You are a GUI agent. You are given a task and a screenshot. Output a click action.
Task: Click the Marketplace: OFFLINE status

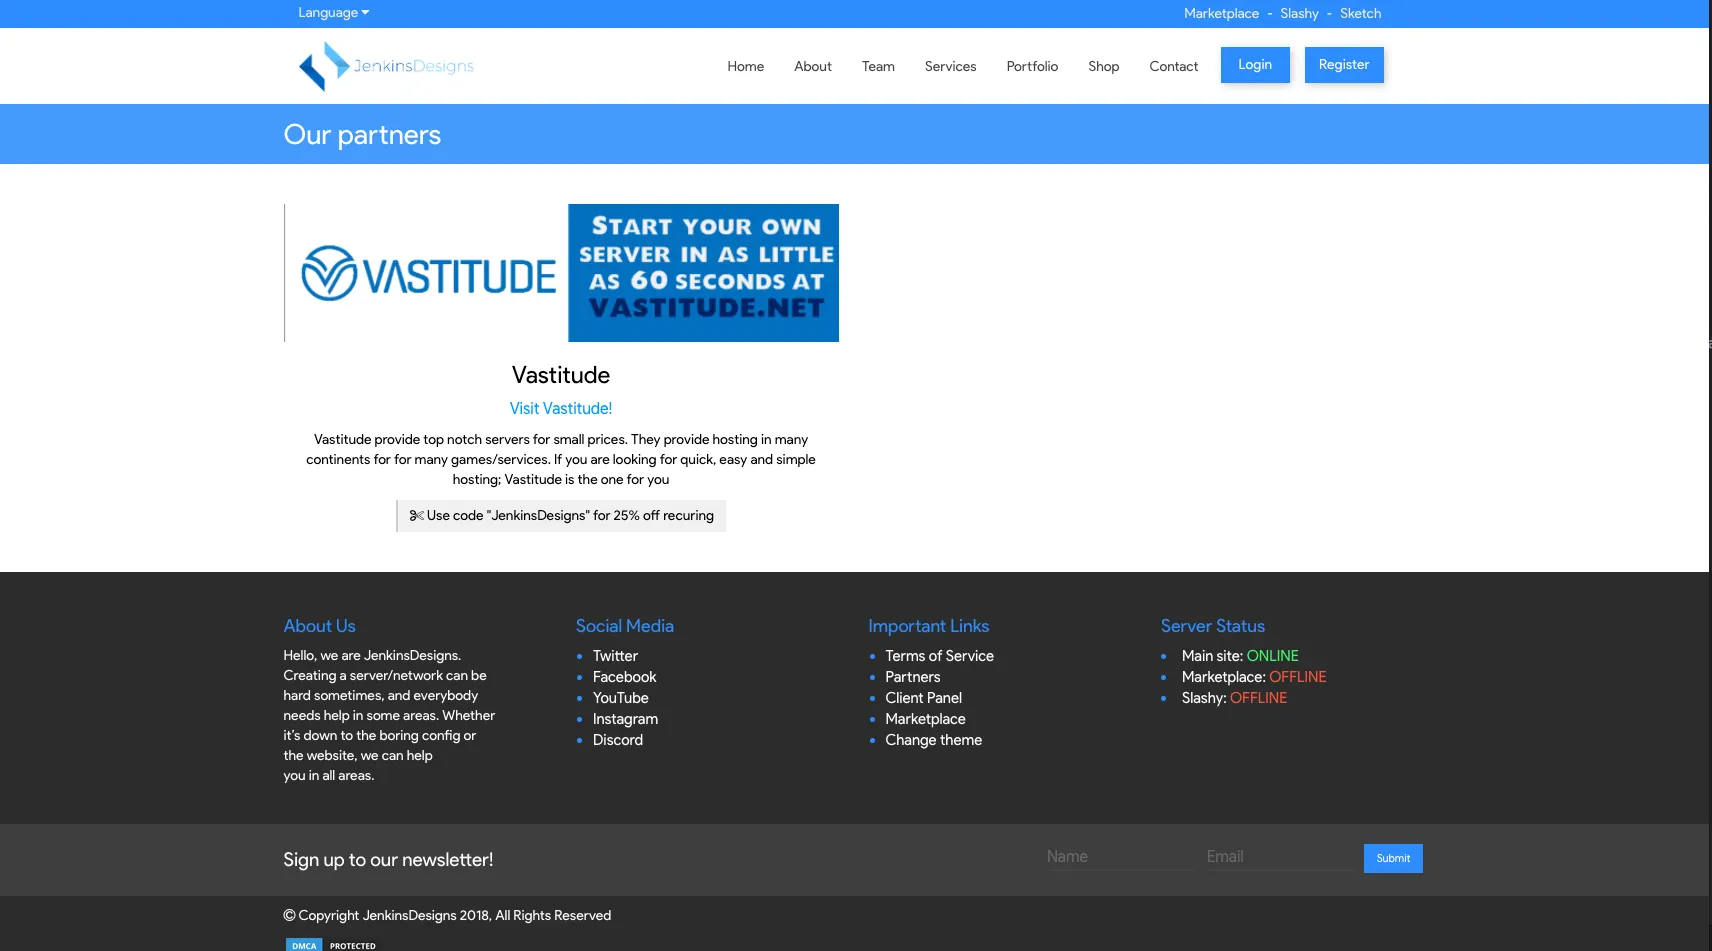(x=1254, y=677)
